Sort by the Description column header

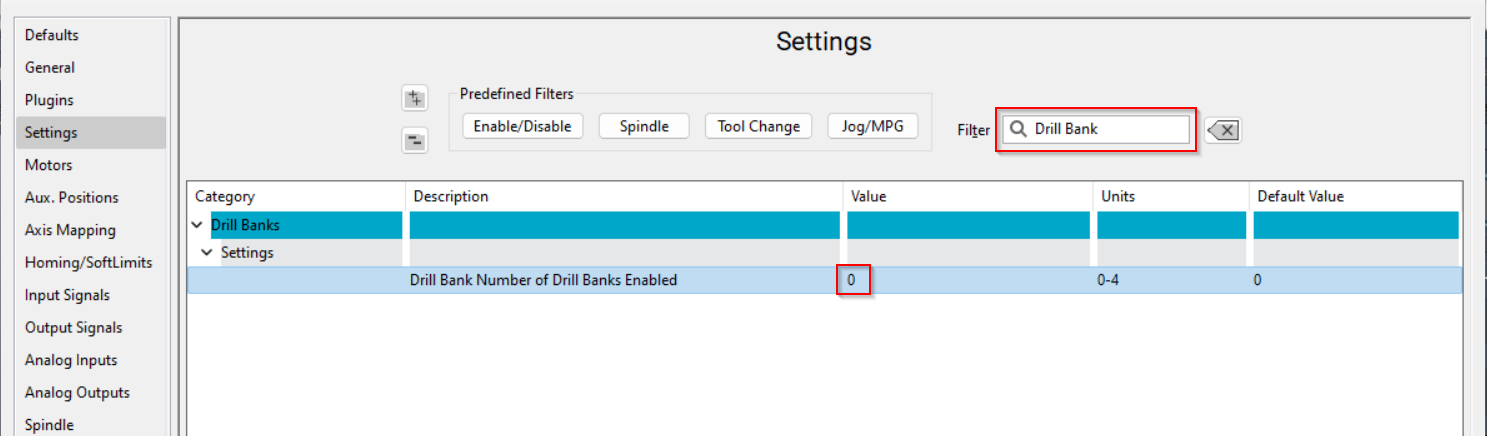point(451,196)
